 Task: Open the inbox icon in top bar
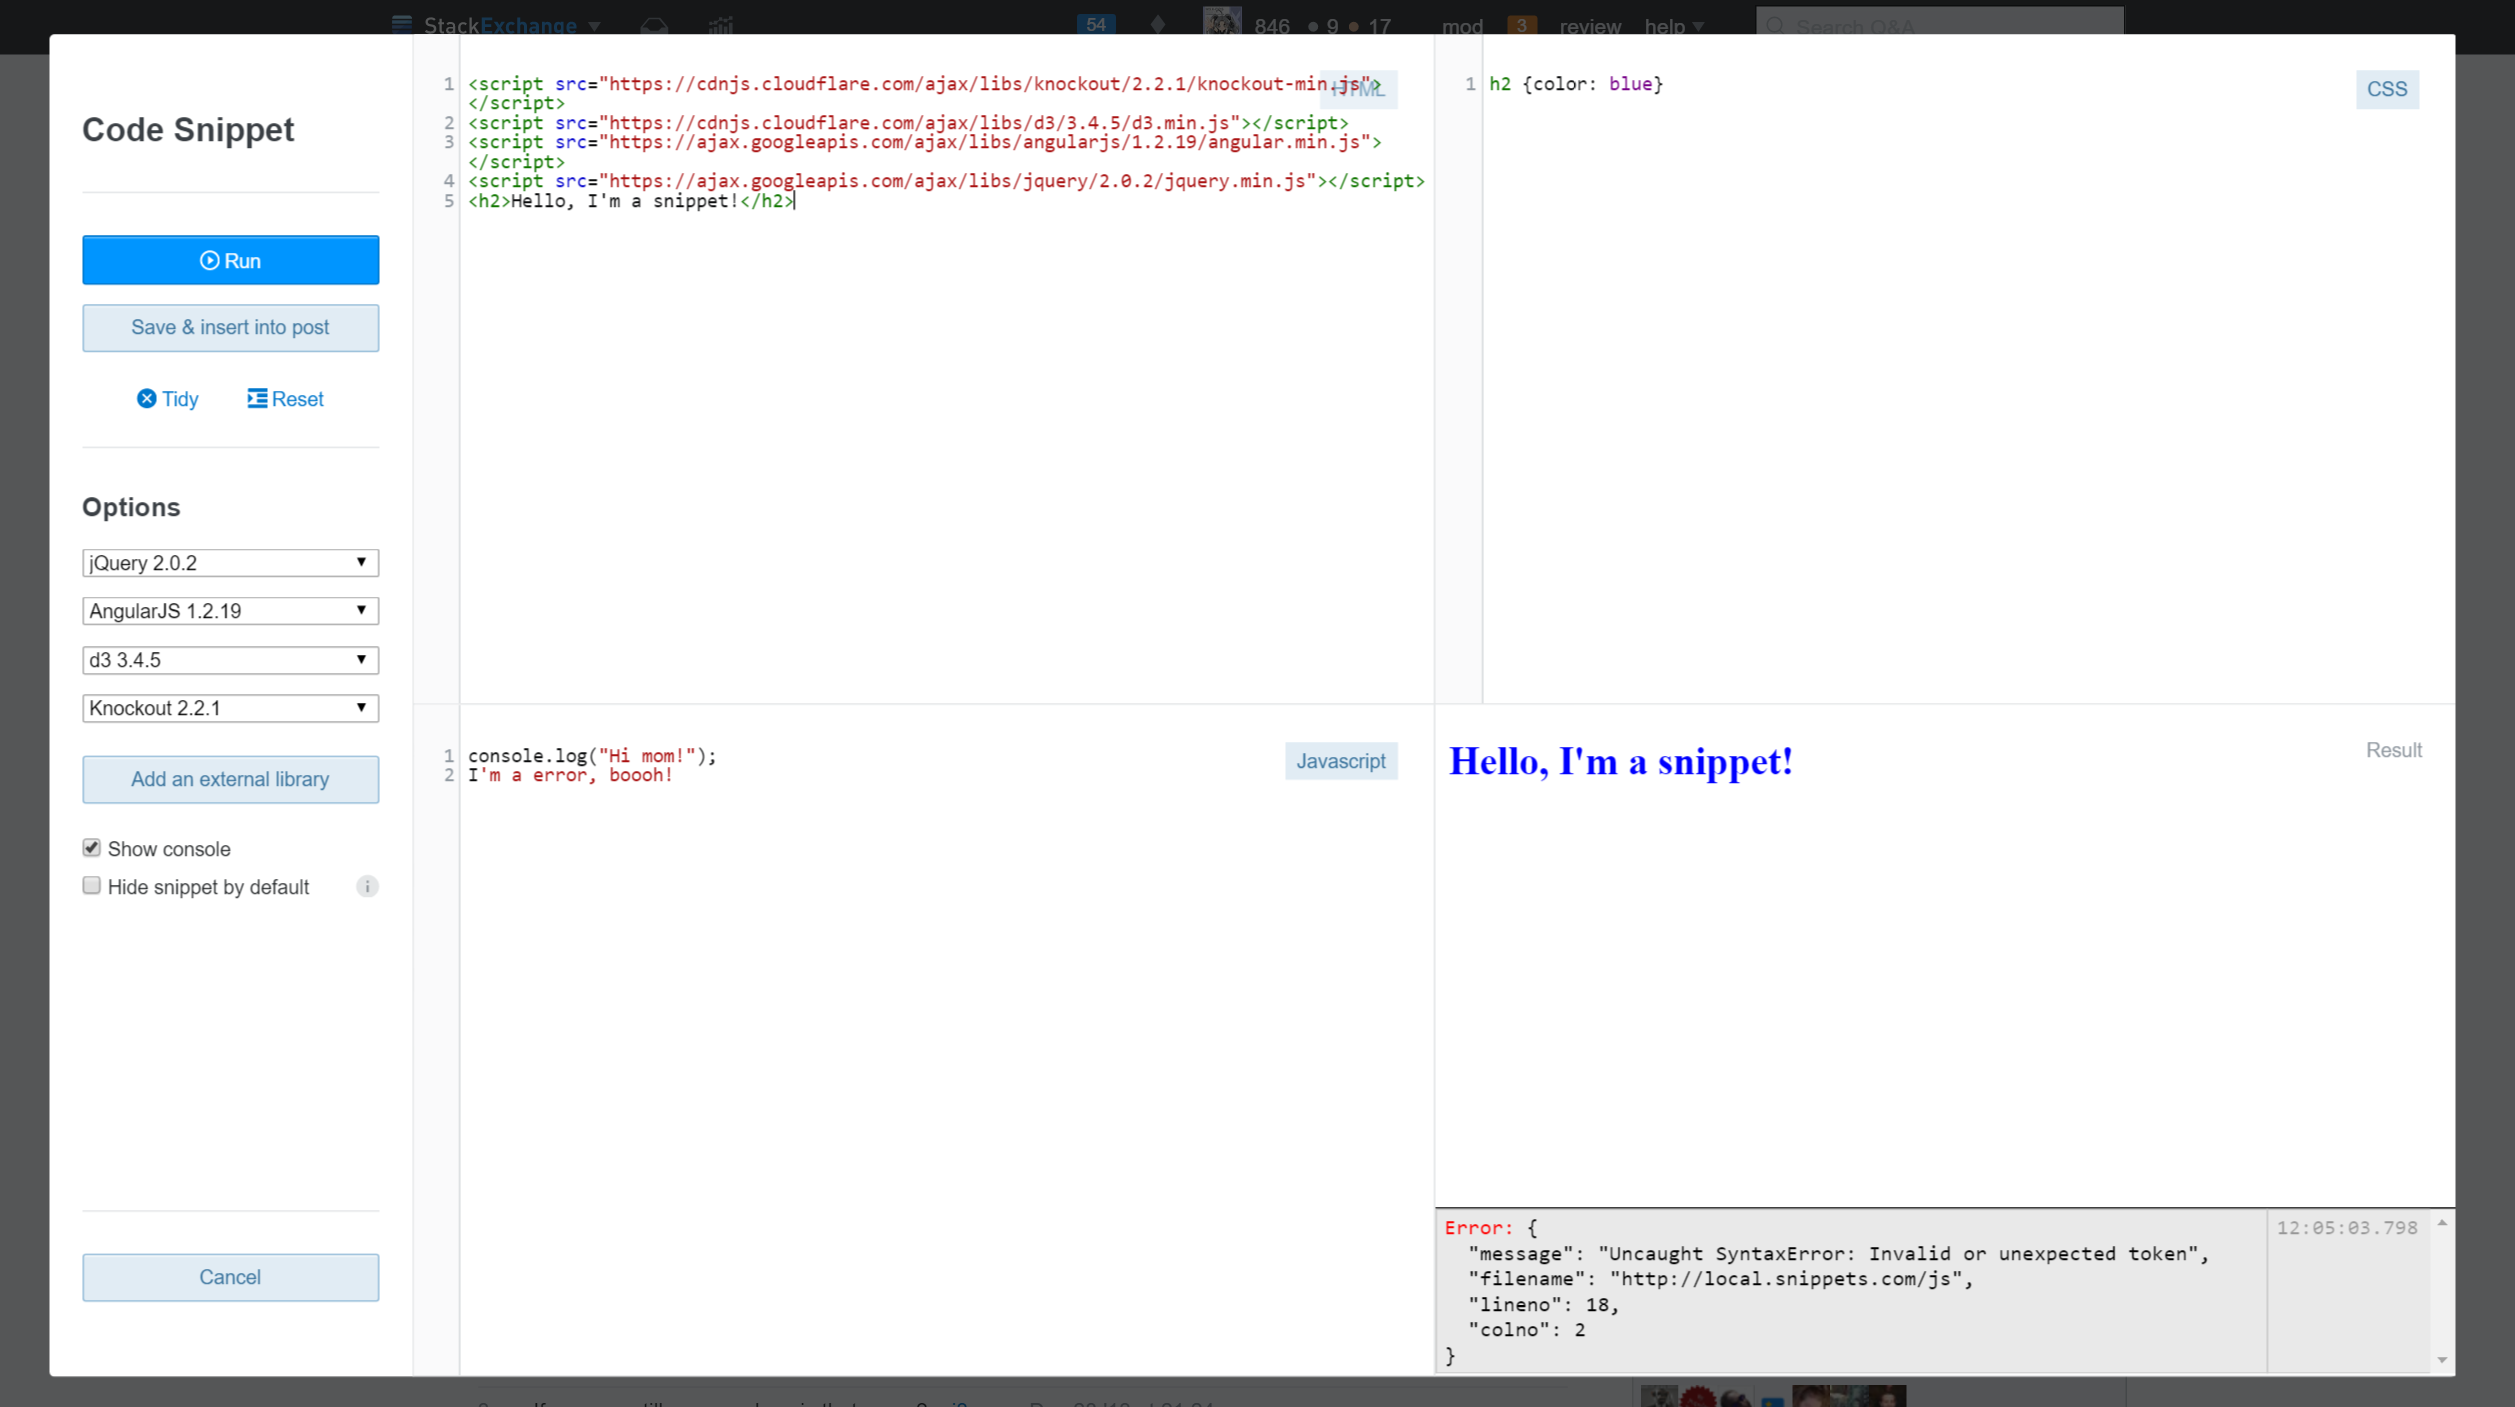coord(654,25)
